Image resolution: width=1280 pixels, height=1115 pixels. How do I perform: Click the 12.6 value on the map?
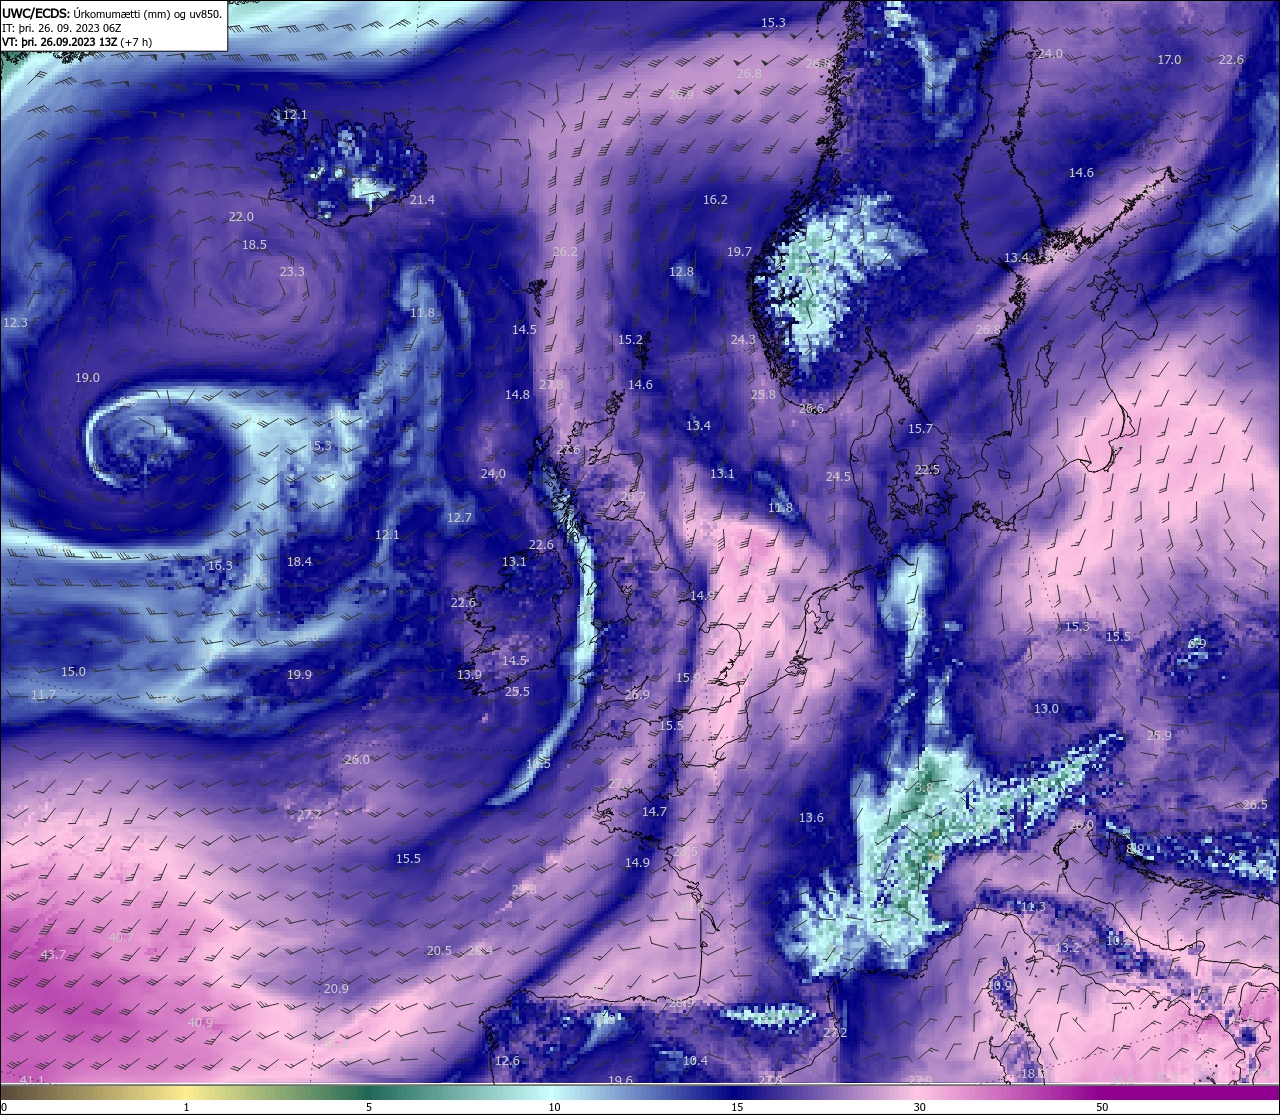(x=507, y=1061)
